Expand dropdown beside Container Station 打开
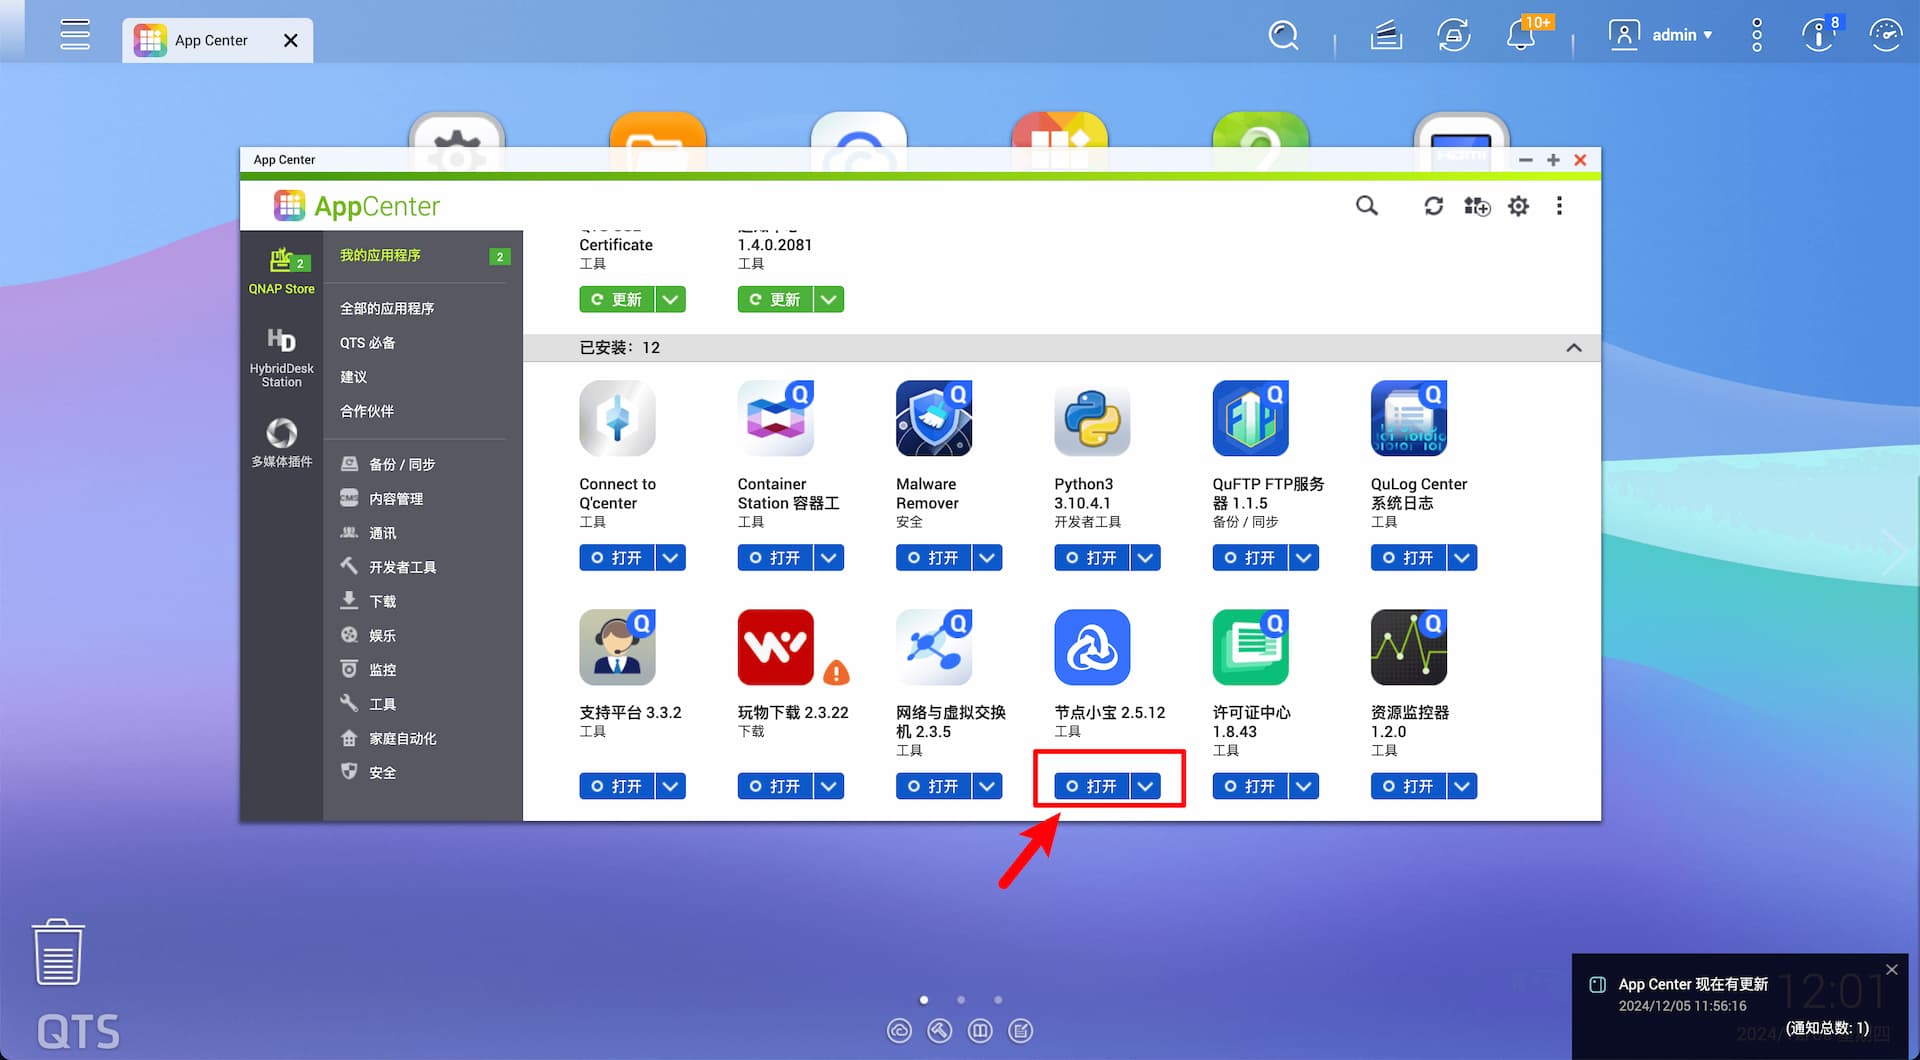 829,558
